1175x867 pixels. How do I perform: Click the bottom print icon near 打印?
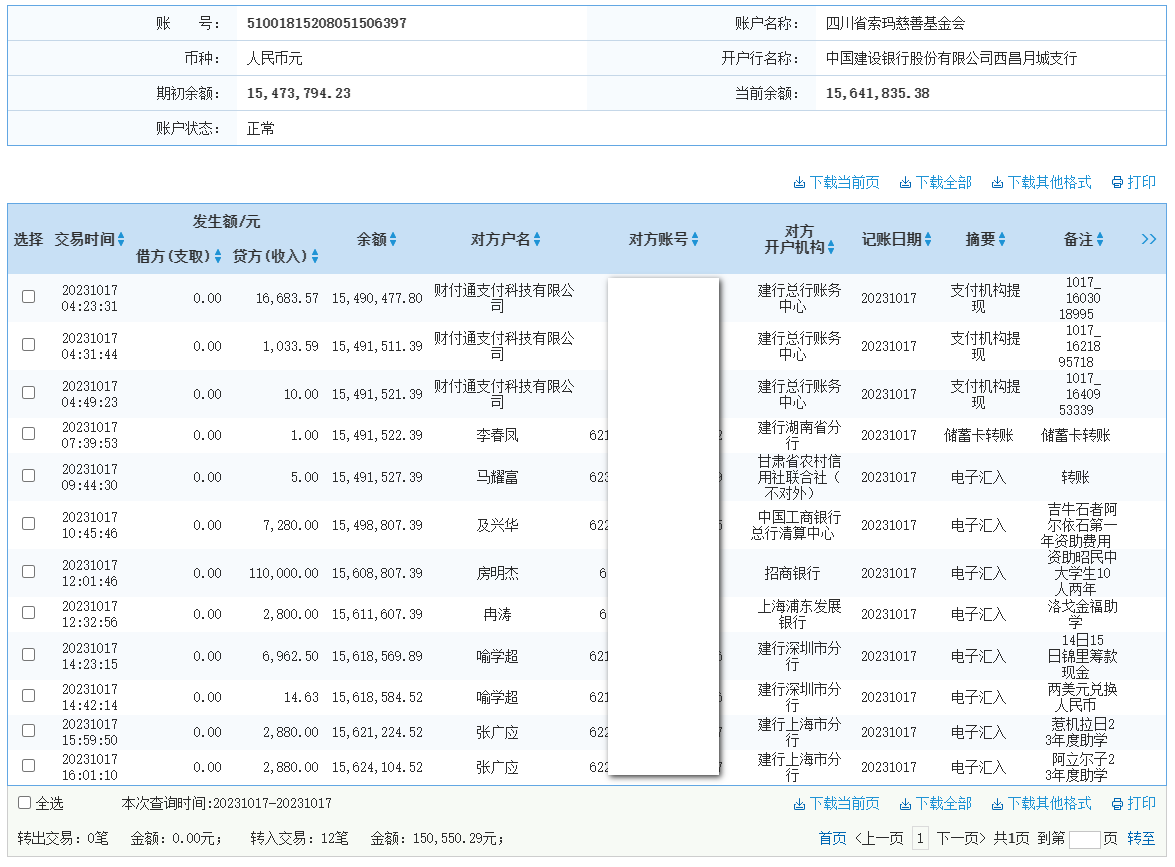click(x=1116, y=803)
